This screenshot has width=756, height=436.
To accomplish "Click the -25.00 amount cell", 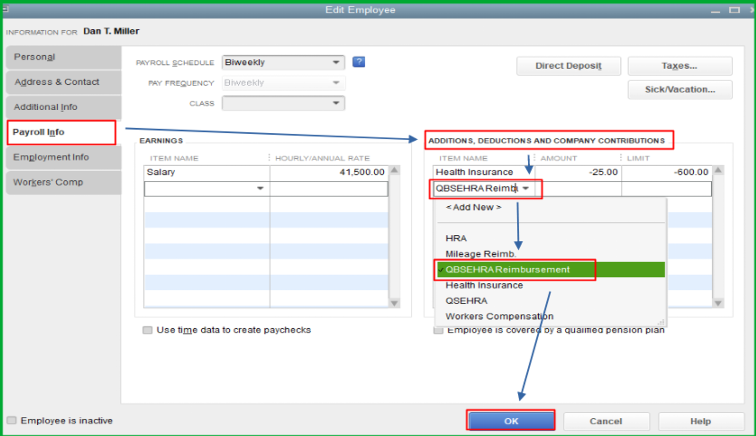I will coord(578,172).
